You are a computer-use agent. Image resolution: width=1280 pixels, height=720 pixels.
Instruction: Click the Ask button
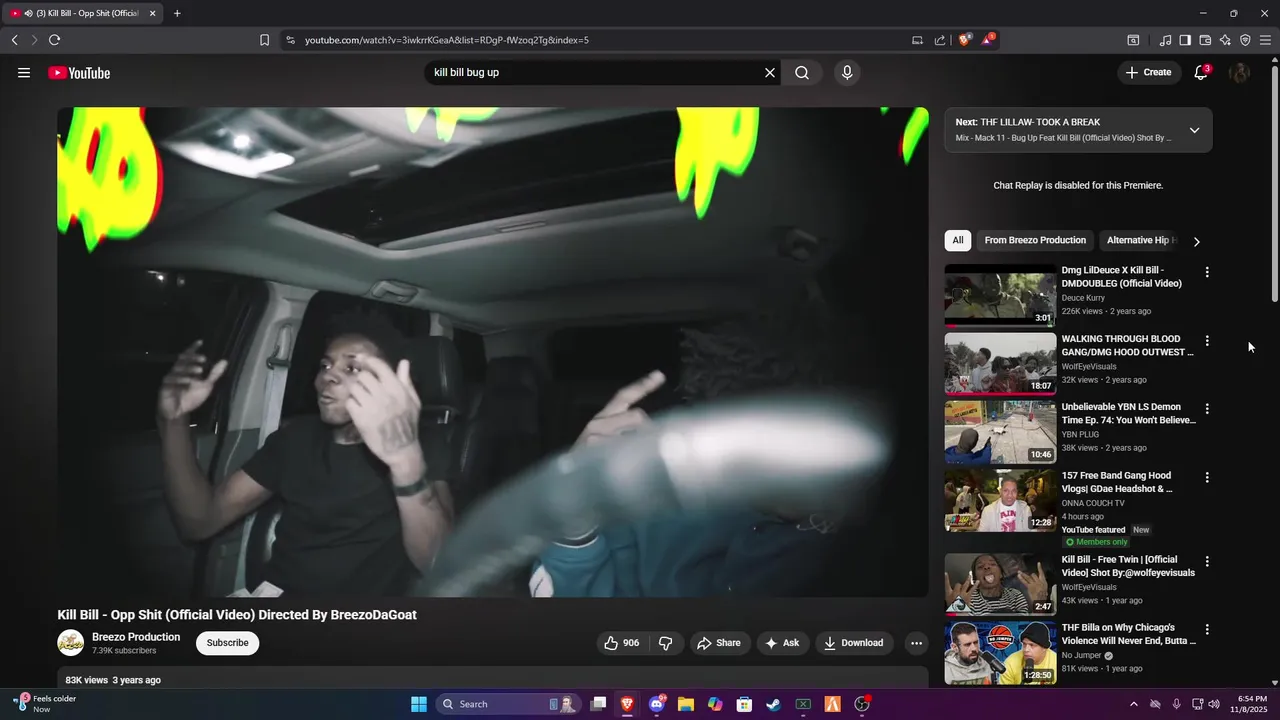(x=782, y=643)
